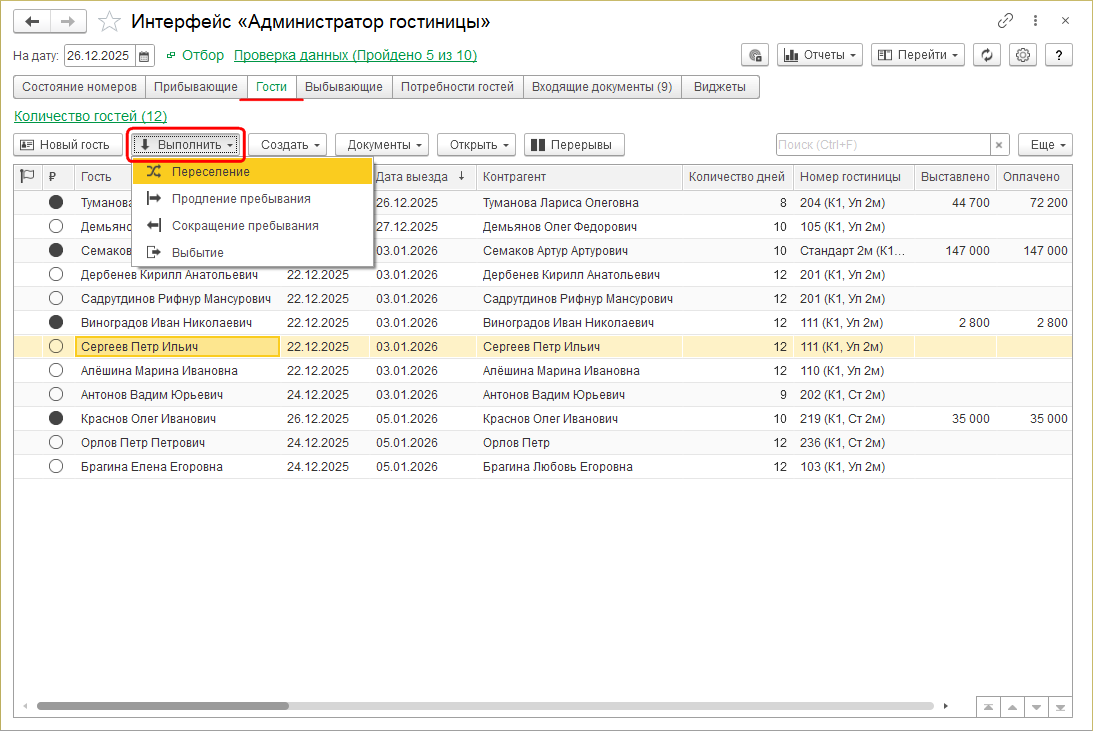Expand the Еще dropdown
This screenshot has width=1093, height=731.
[1046, 145]
